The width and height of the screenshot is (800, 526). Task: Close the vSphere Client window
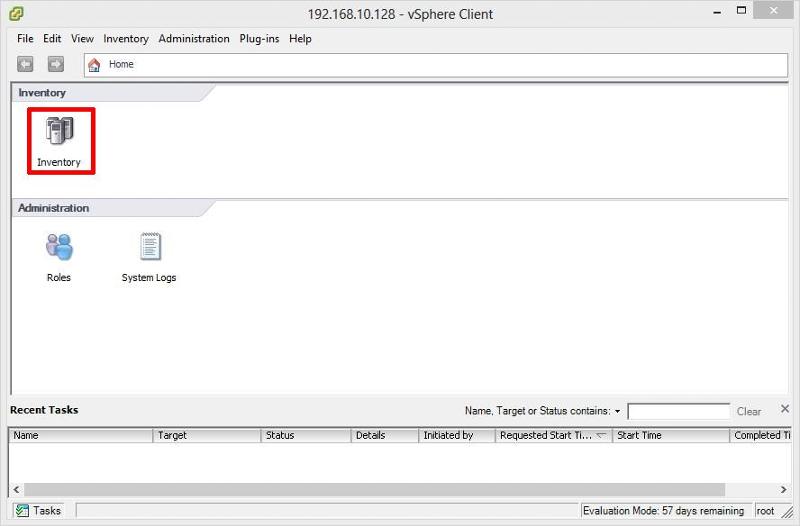pyautogui.click(x=773, y=10)
